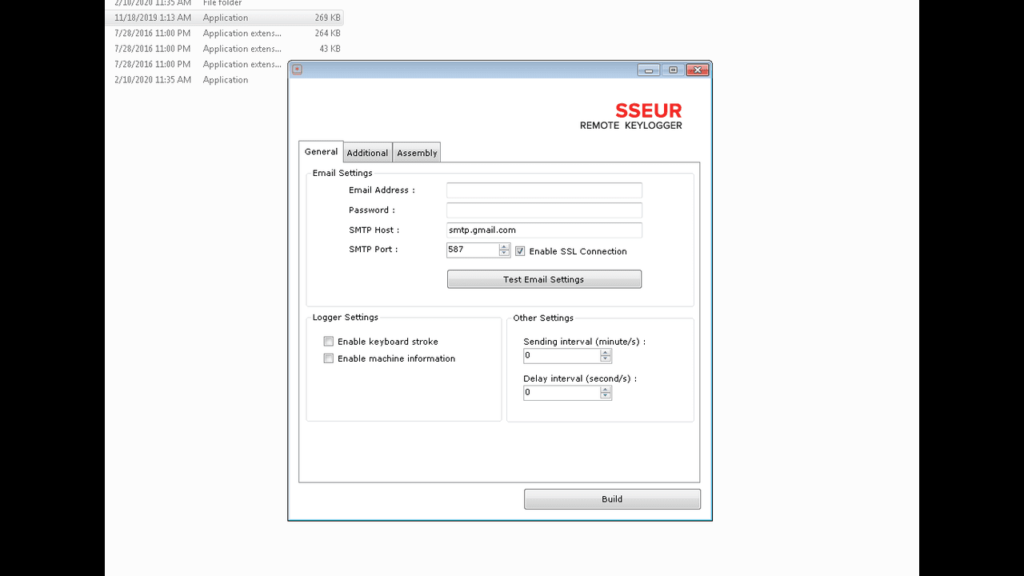Viewport: 1024px width, 576px height.
Task: Click the Sending interval value box
Action: point(562,355)
